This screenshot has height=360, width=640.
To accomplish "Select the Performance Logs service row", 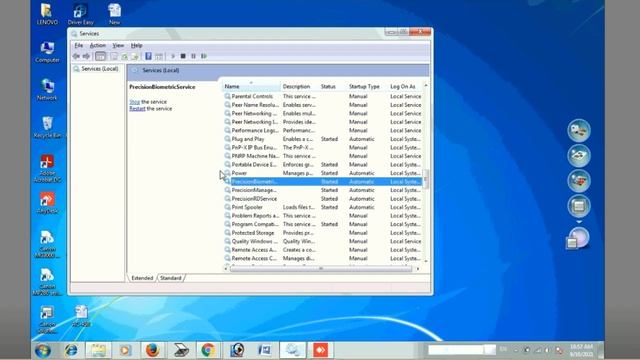I will 322,130.
